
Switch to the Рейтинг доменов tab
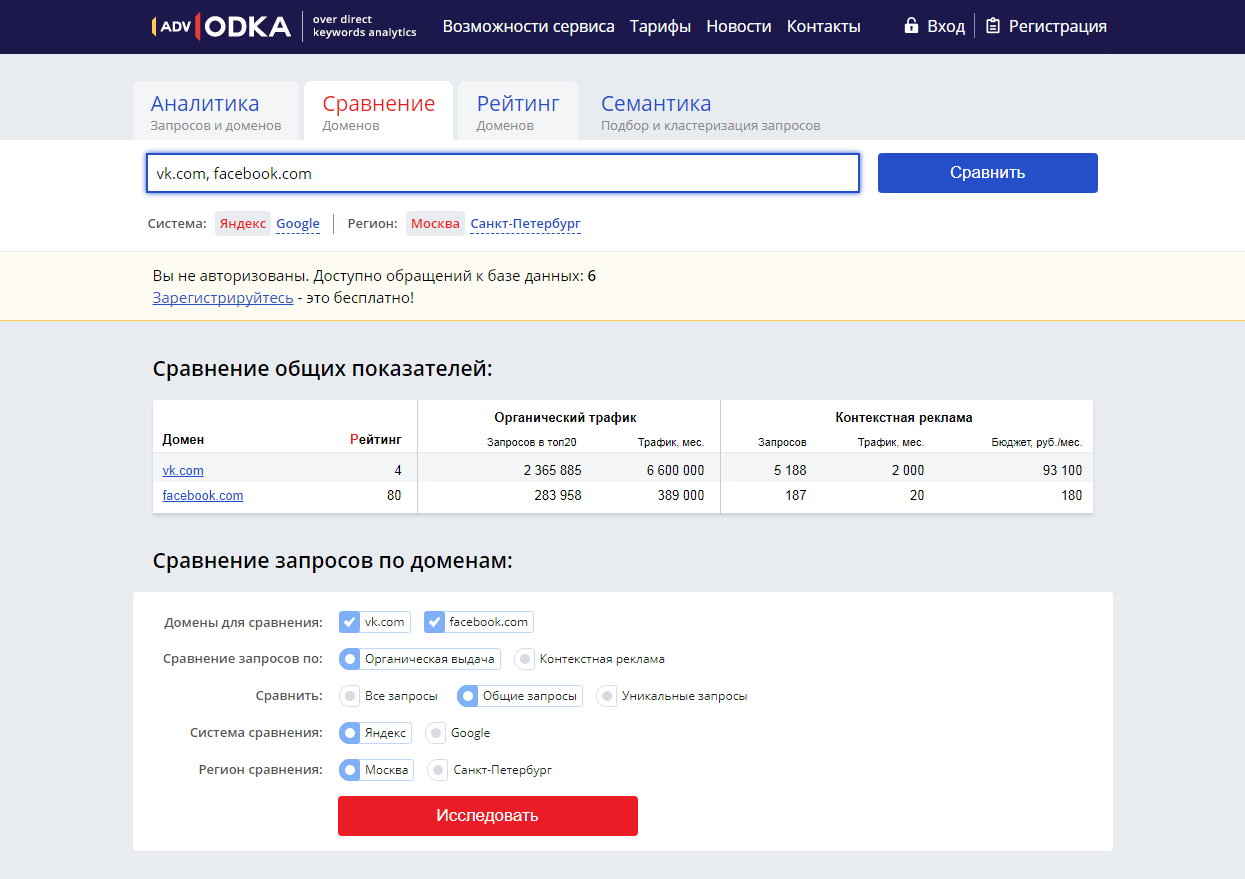tap(516, 109)
